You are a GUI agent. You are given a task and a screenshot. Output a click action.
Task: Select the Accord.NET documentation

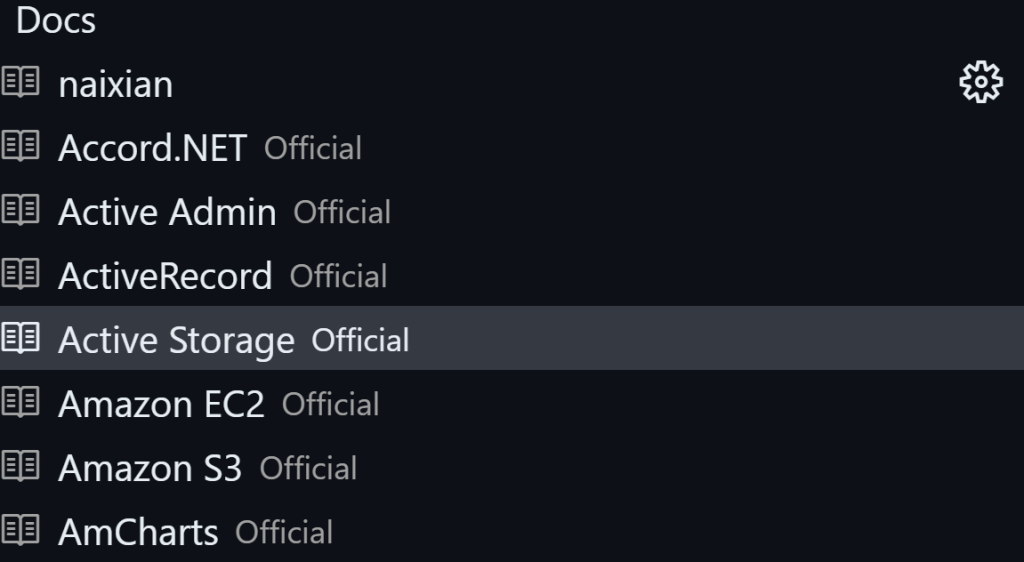tap(152, 148)
